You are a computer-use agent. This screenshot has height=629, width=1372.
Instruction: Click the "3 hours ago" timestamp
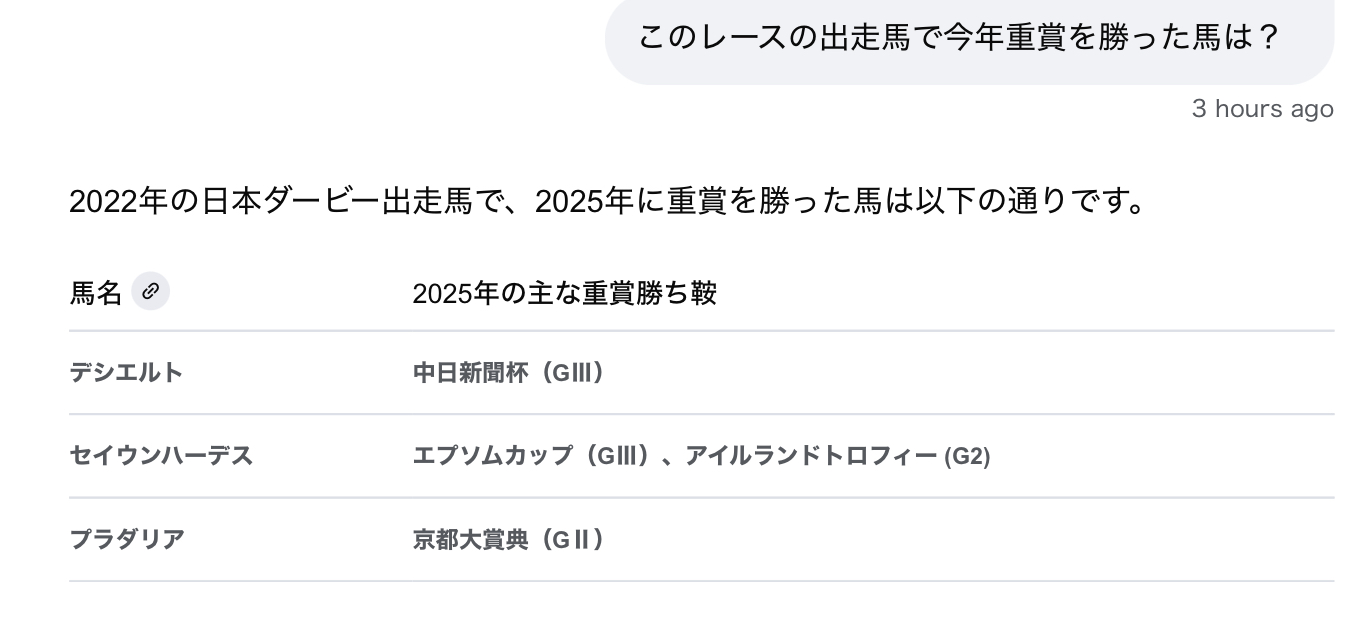[1262, 109]
